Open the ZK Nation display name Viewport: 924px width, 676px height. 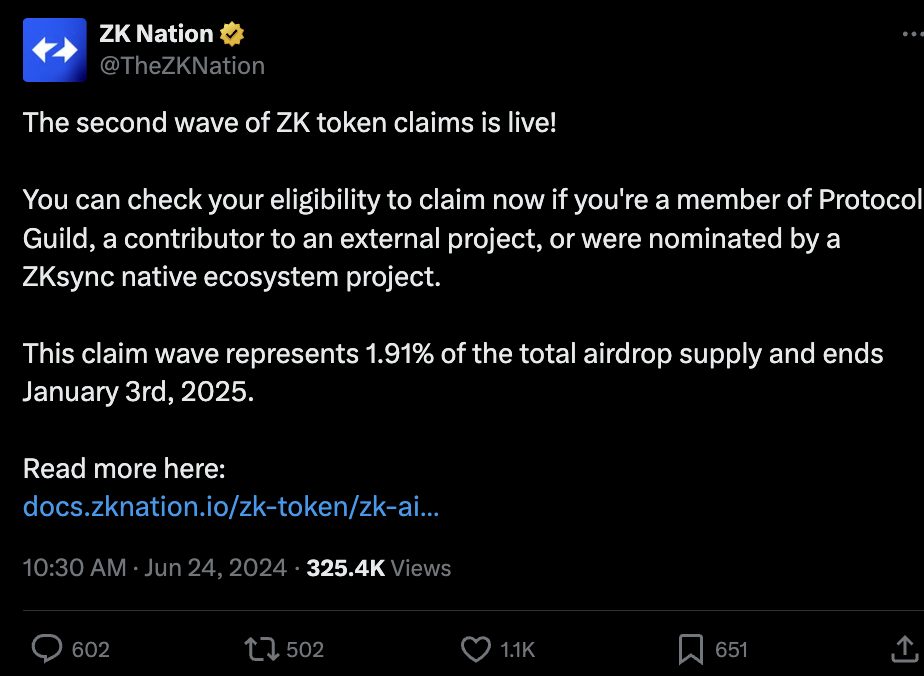pyautogui.click(x=156, y=34)
